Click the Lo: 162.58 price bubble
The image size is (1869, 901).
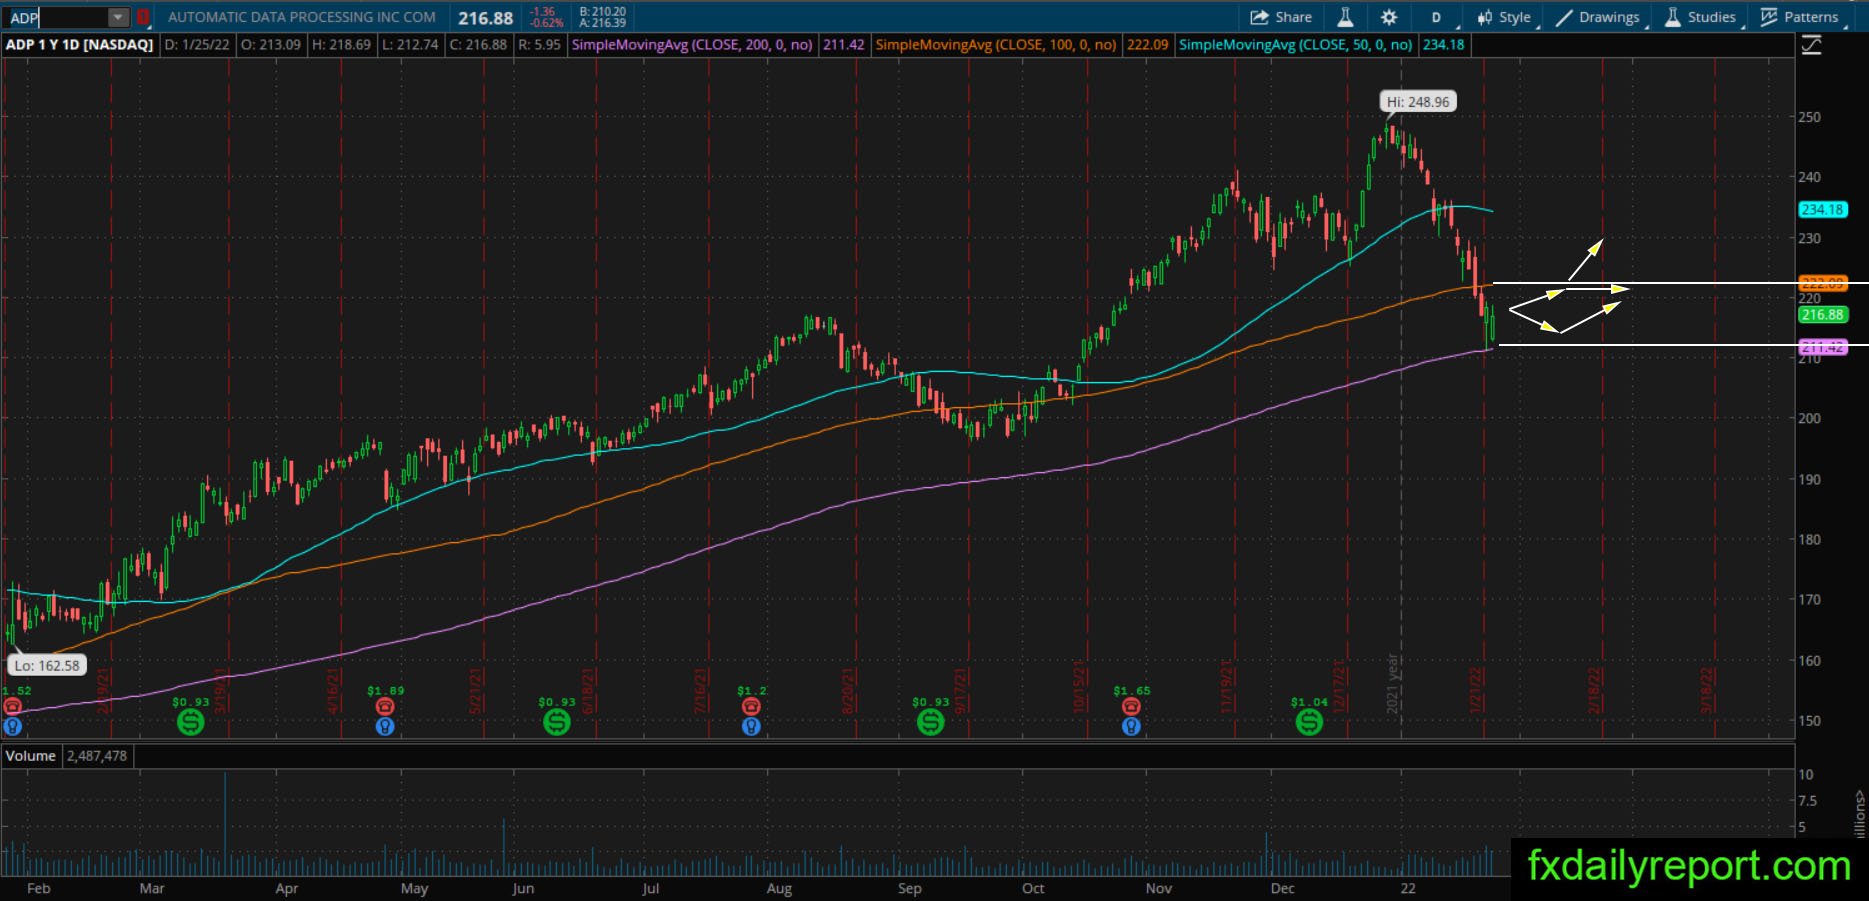pos(47,665)
